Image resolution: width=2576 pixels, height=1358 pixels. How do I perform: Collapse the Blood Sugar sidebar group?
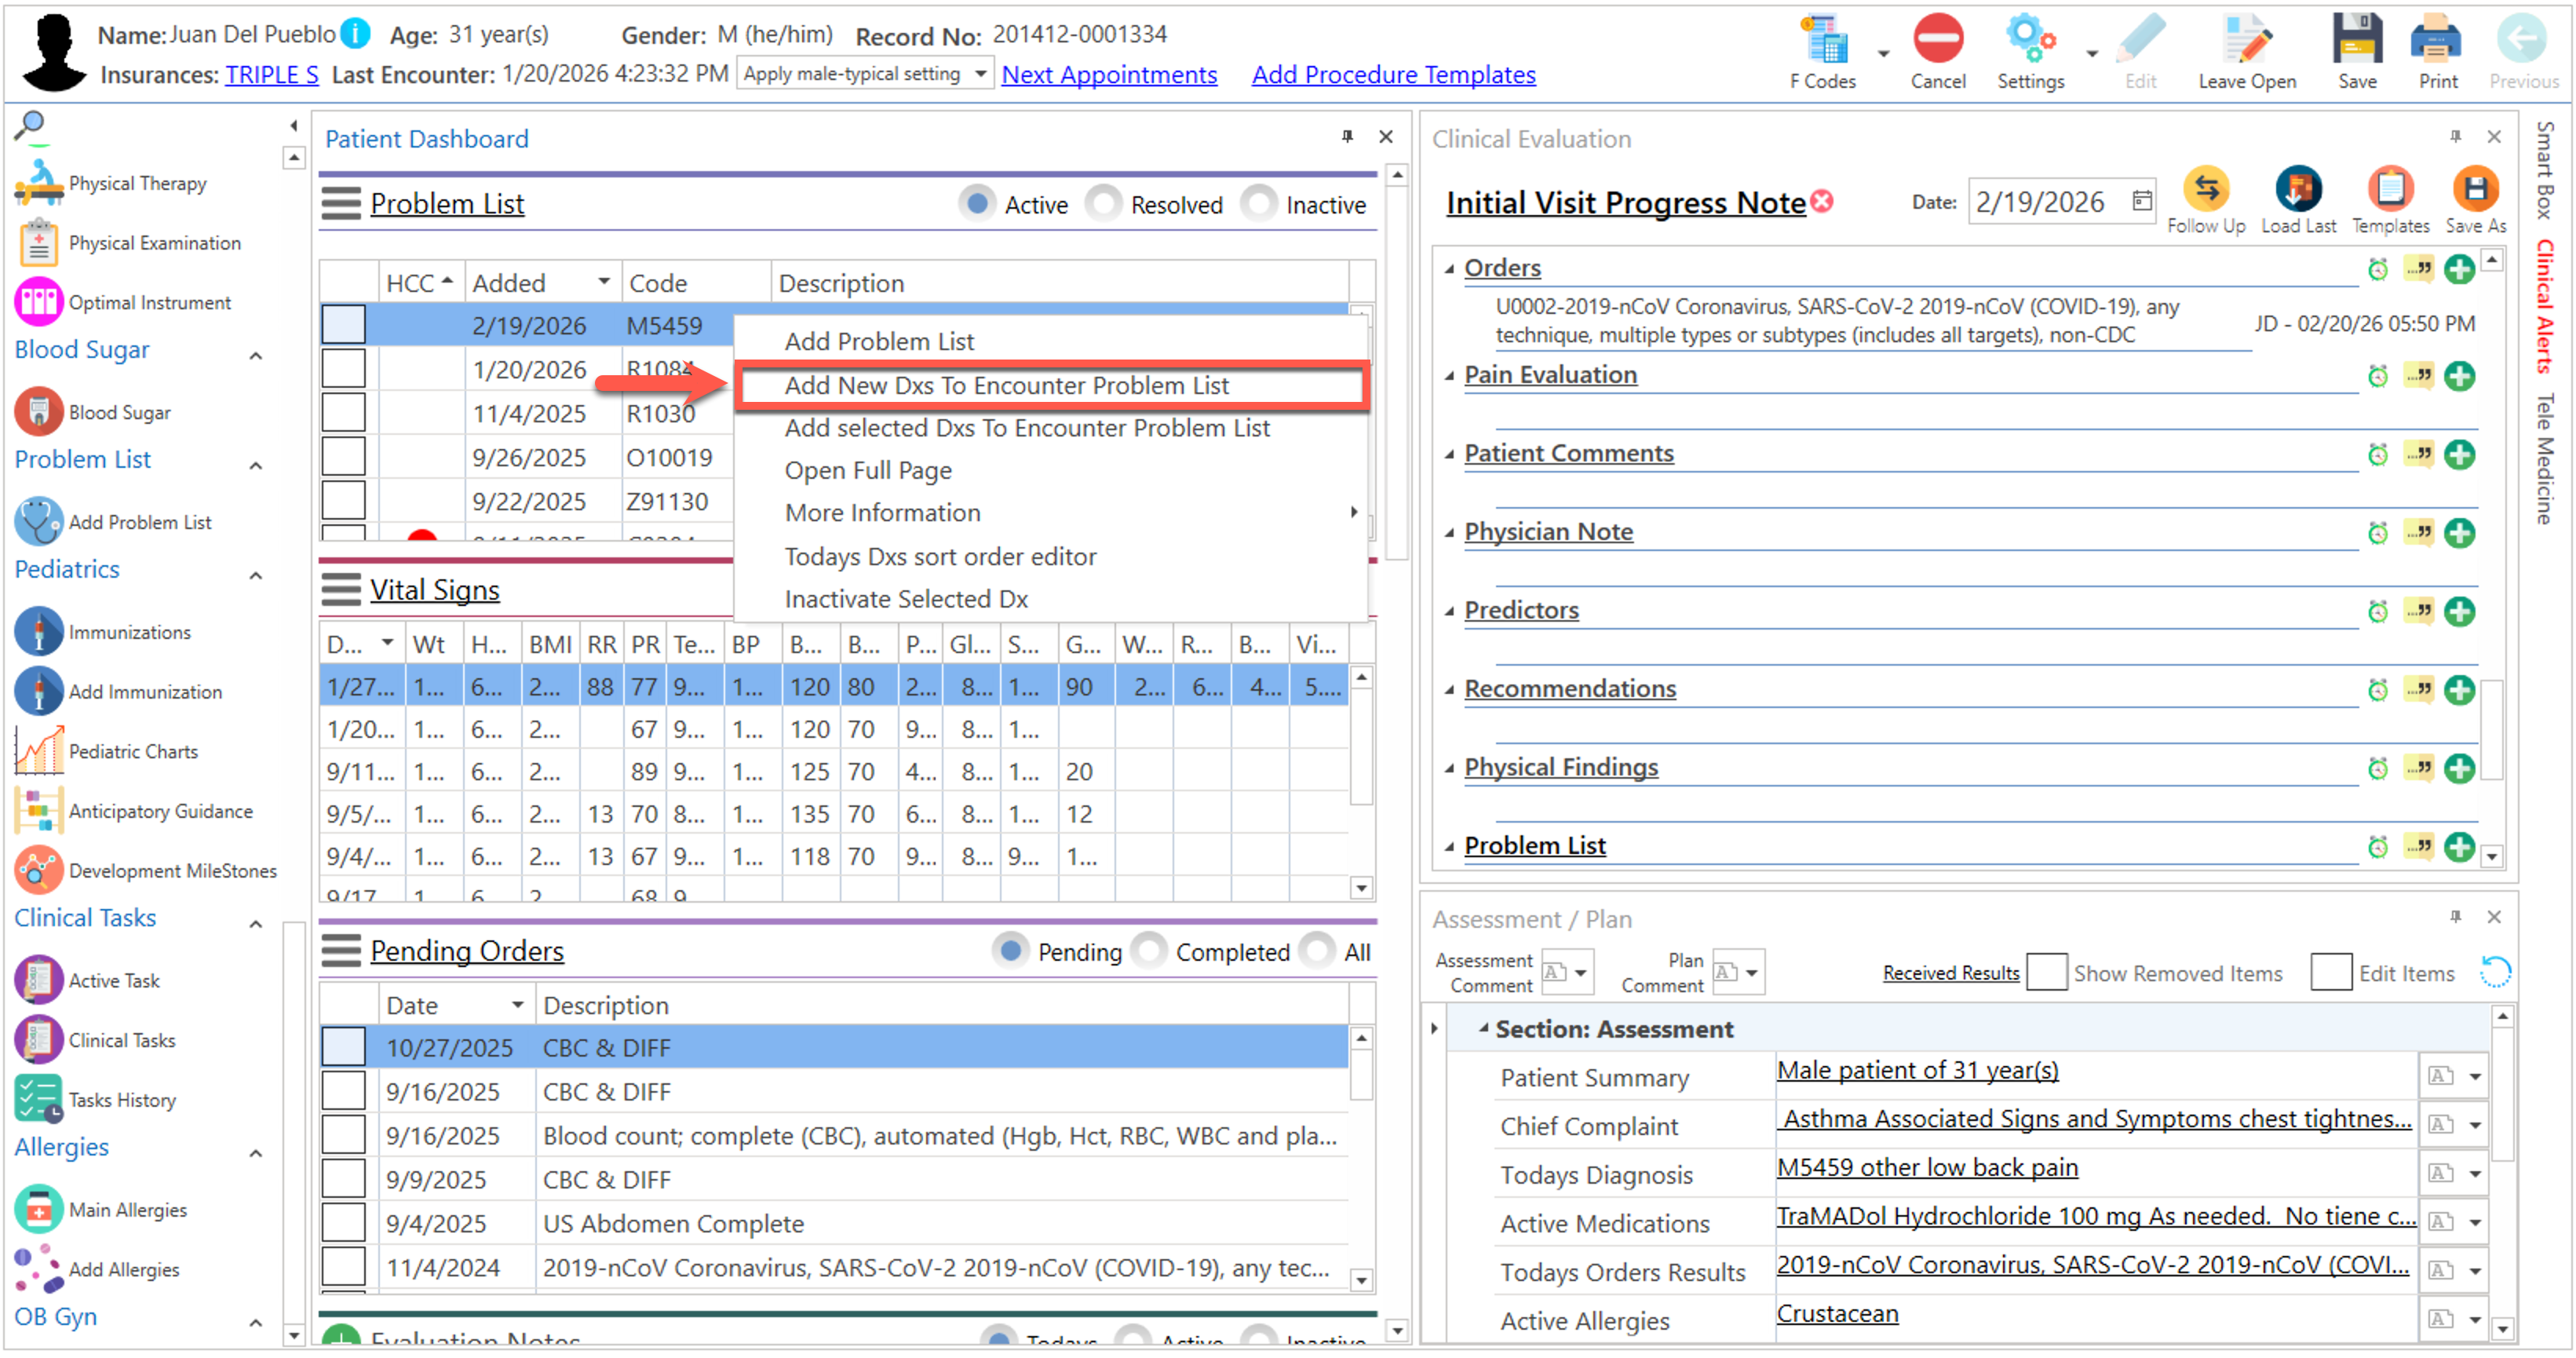coord(256,355)
